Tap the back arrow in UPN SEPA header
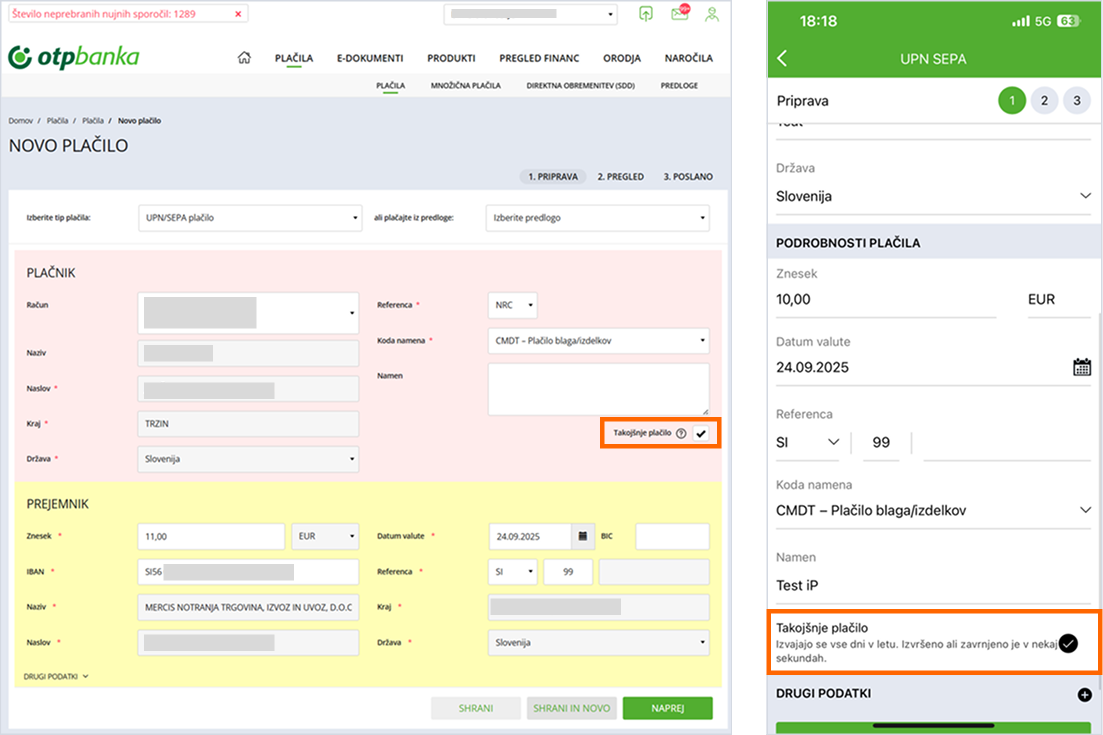Screen dimensions: 1103x735 click(782, 59)
